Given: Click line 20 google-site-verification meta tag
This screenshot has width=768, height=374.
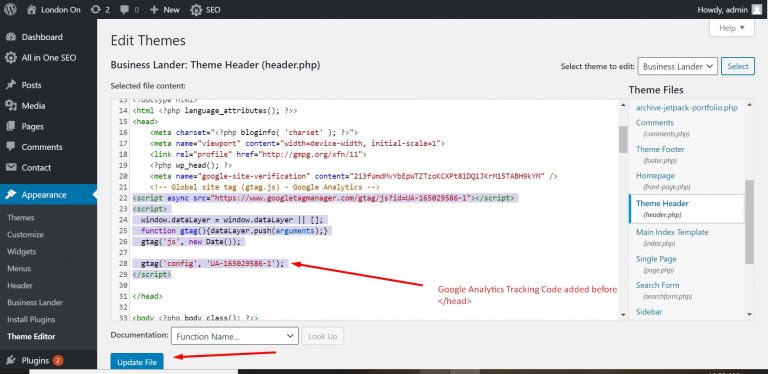Looking at the screenshot, I should (354, 176).
